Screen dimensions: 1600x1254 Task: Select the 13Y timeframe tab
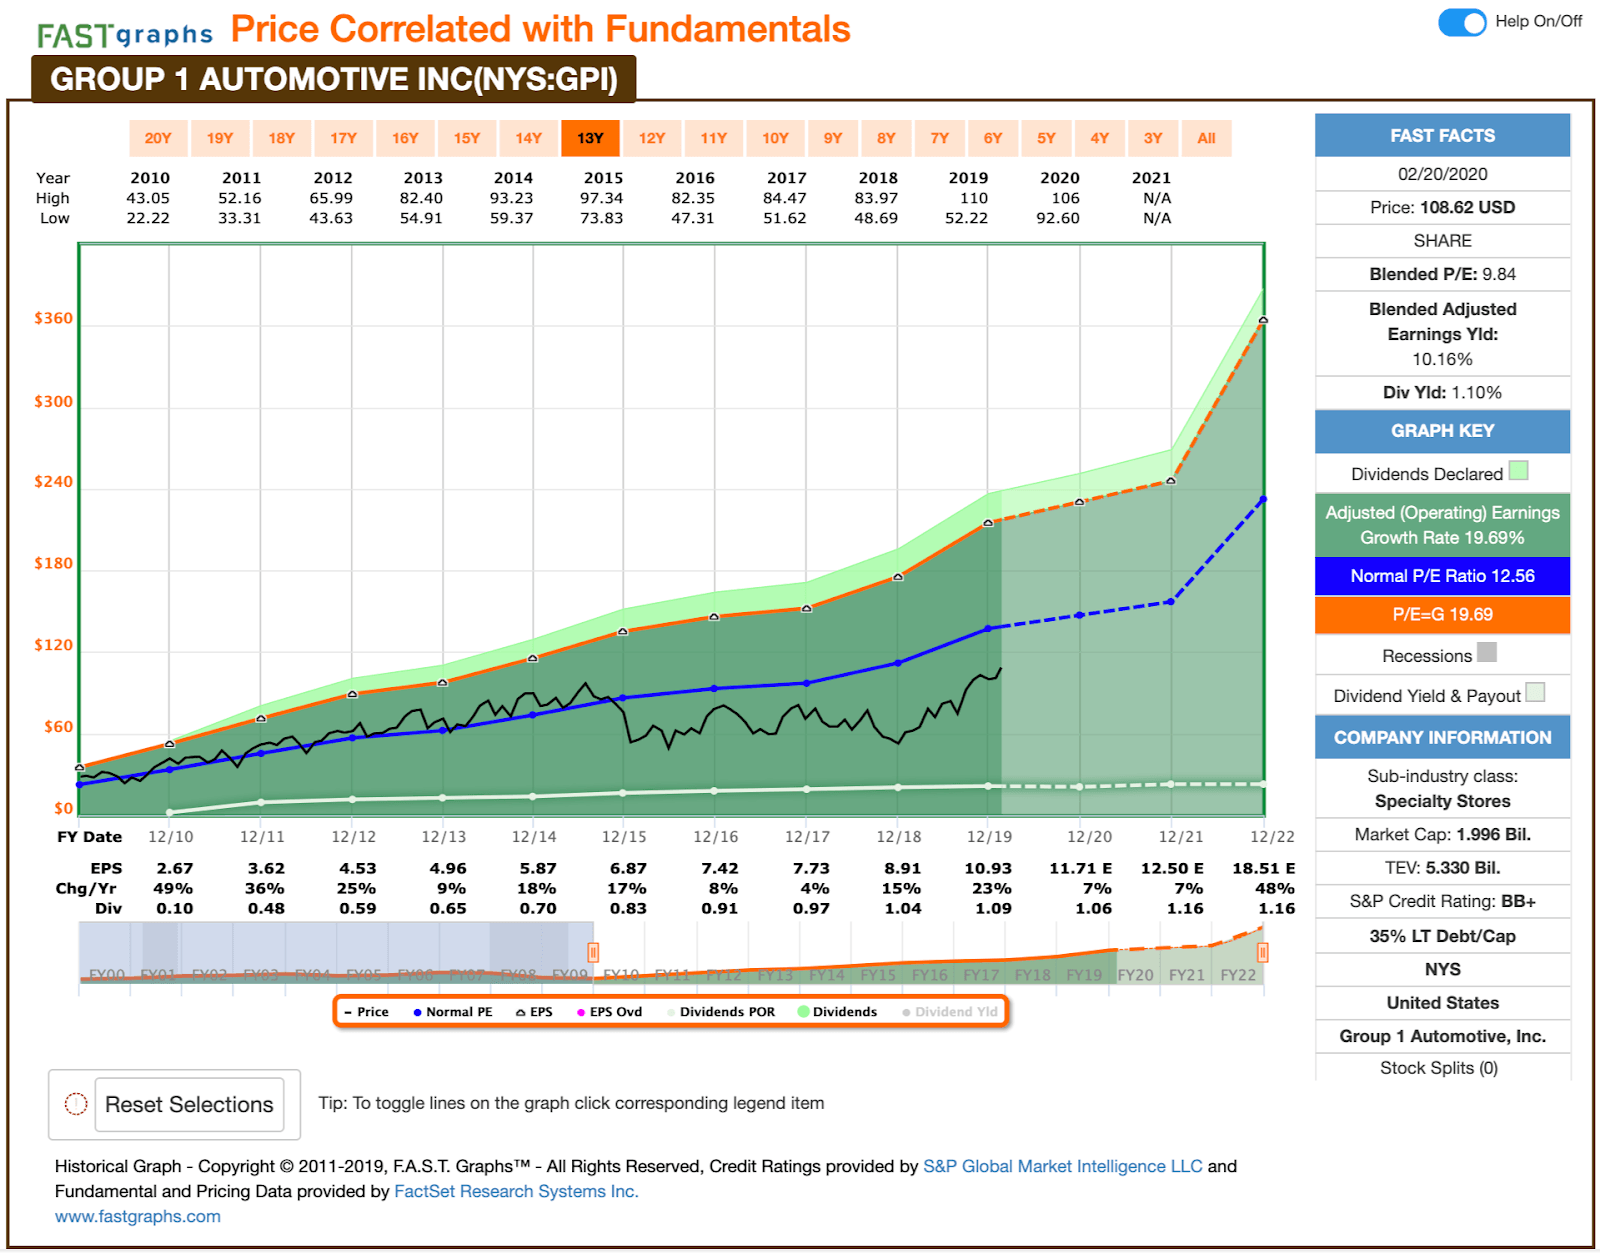[591, 137]
